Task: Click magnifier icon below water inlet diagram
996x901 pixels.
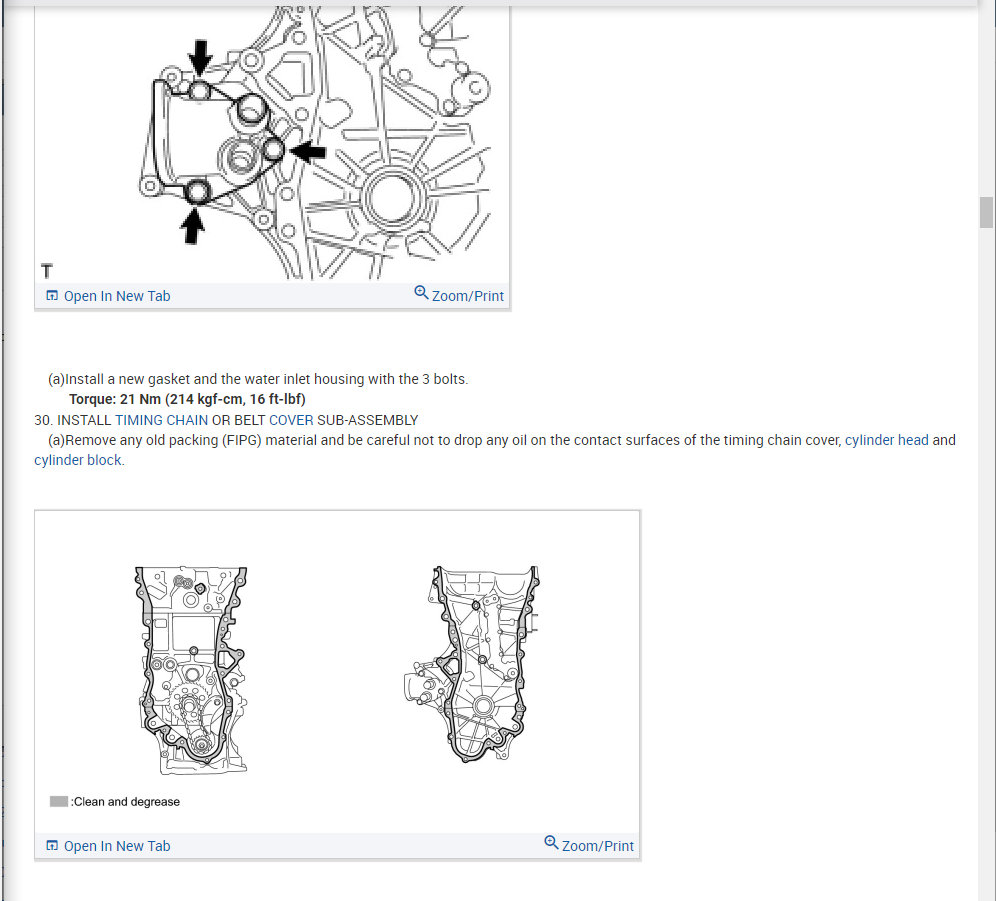Action: pos(421,292)
